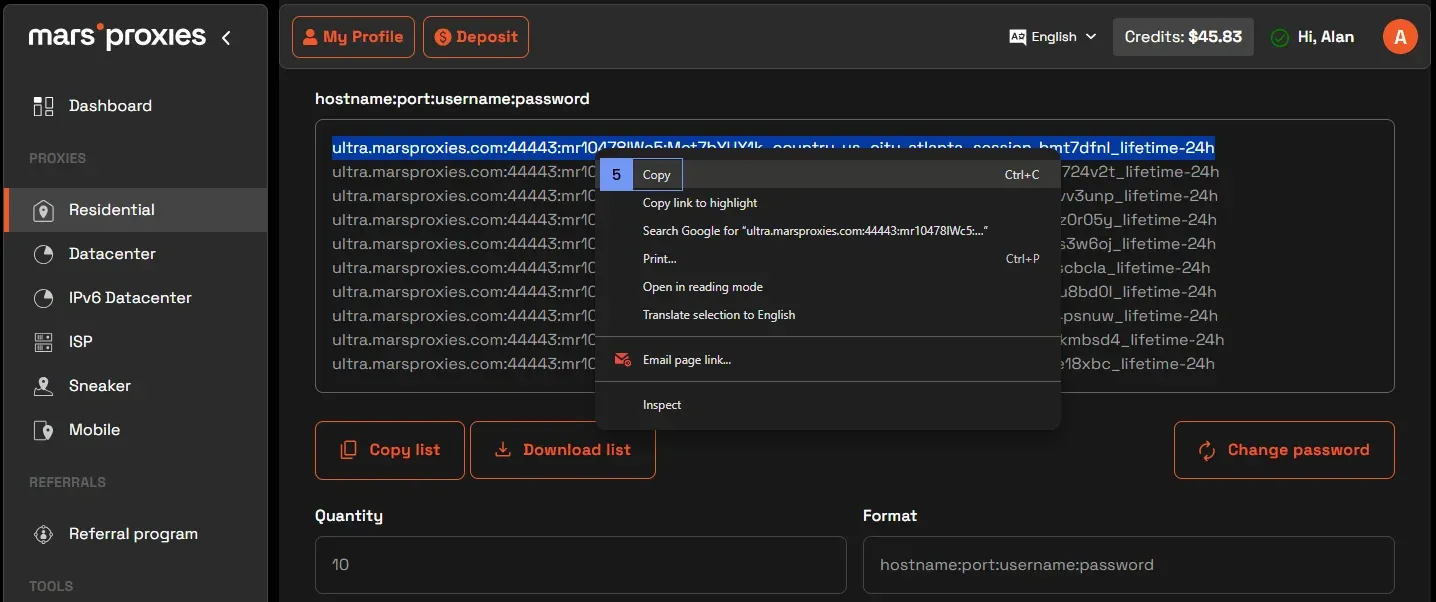Screen dimensions: 1436x602
Task: Click the Download list button
Action: point(563,450)
